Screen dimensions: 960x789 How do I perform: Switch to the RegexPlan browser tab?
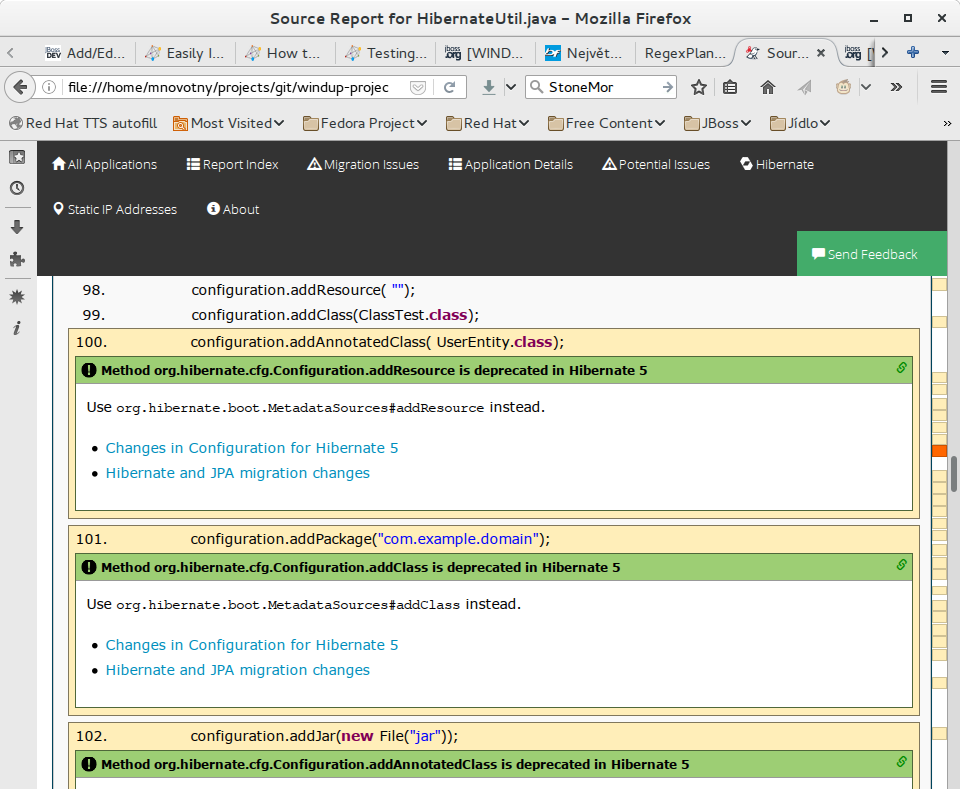(684, 53)
